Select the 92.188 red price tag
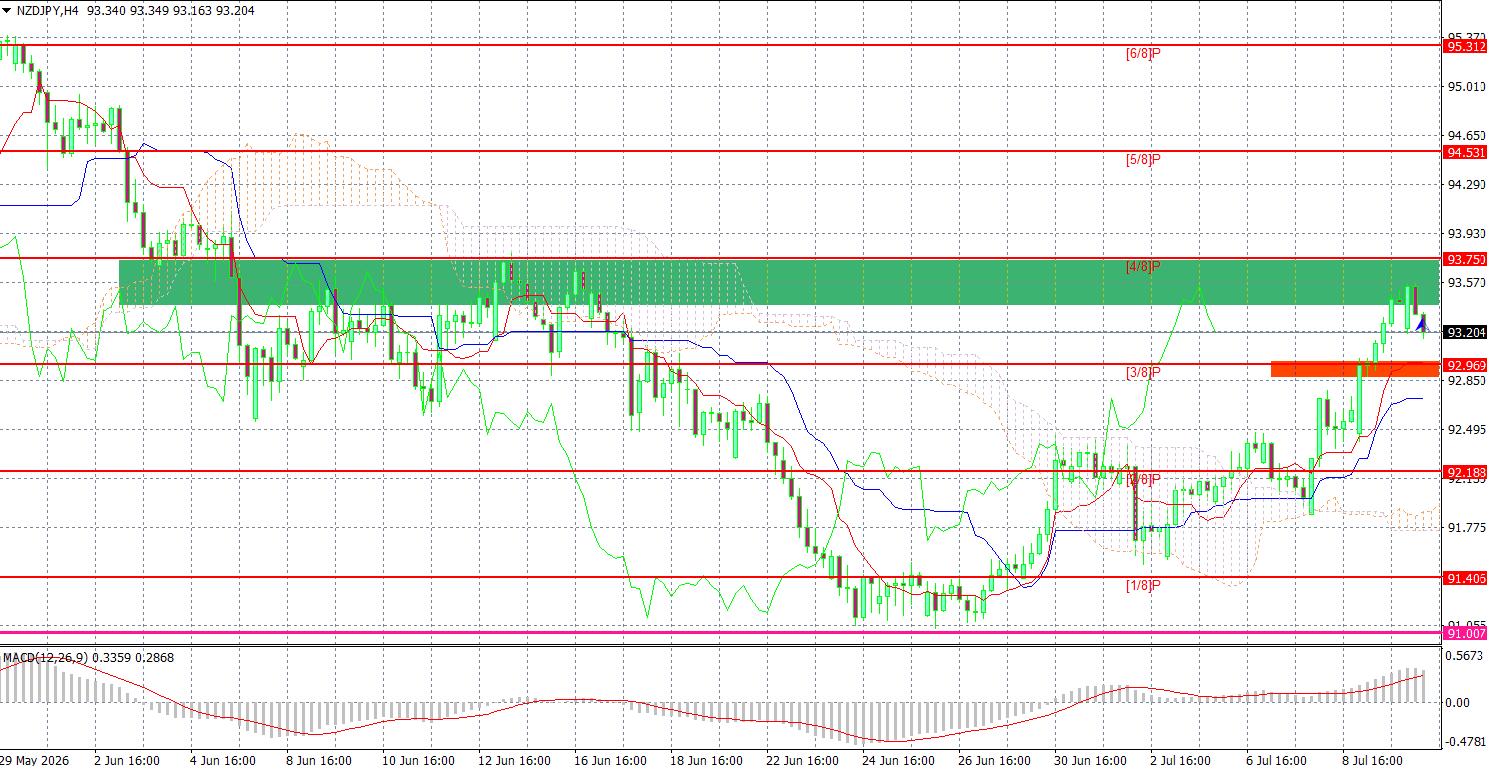 coord(1465,472)
